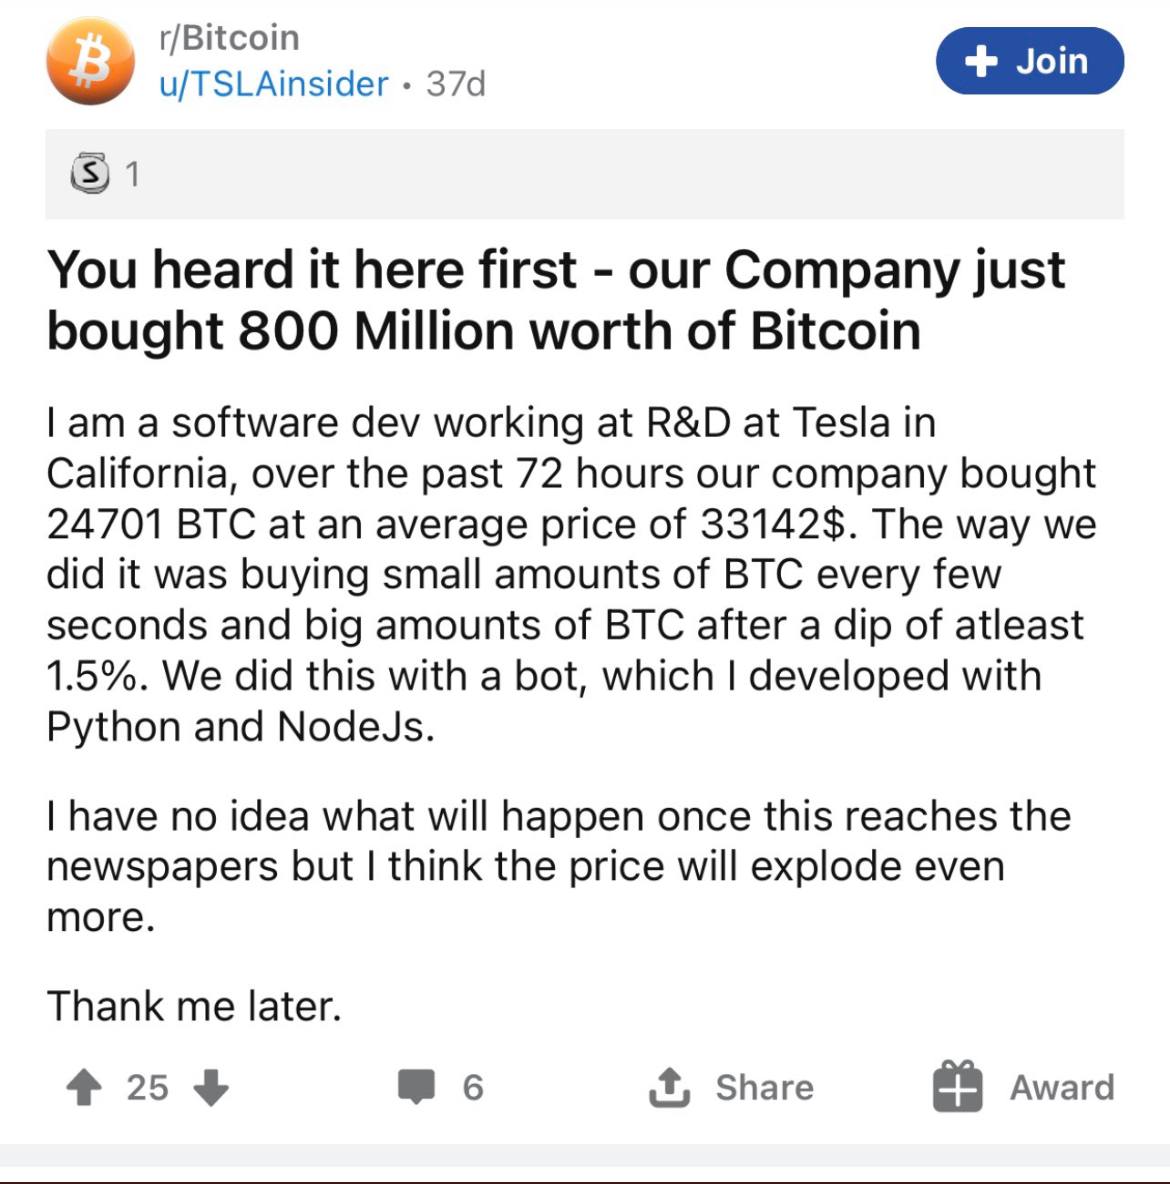
Task: Click the Share text label
Action: pyautogui.click(x=764, y=1087)
